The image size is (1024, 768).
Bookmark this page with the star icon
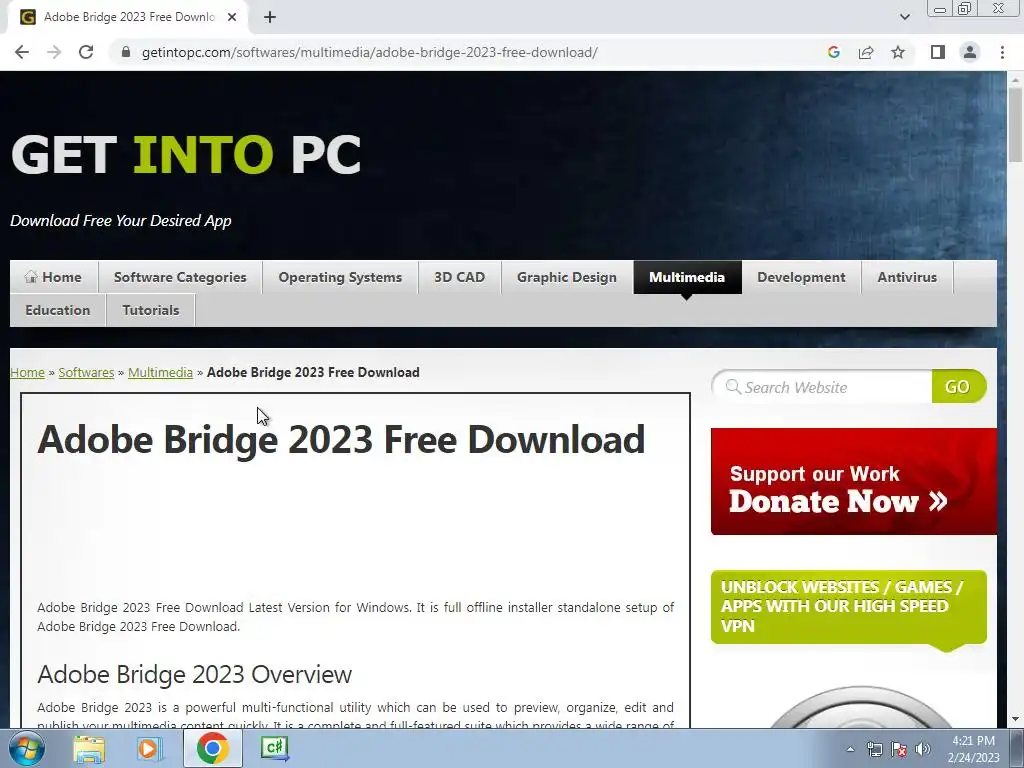click(898, 52)
